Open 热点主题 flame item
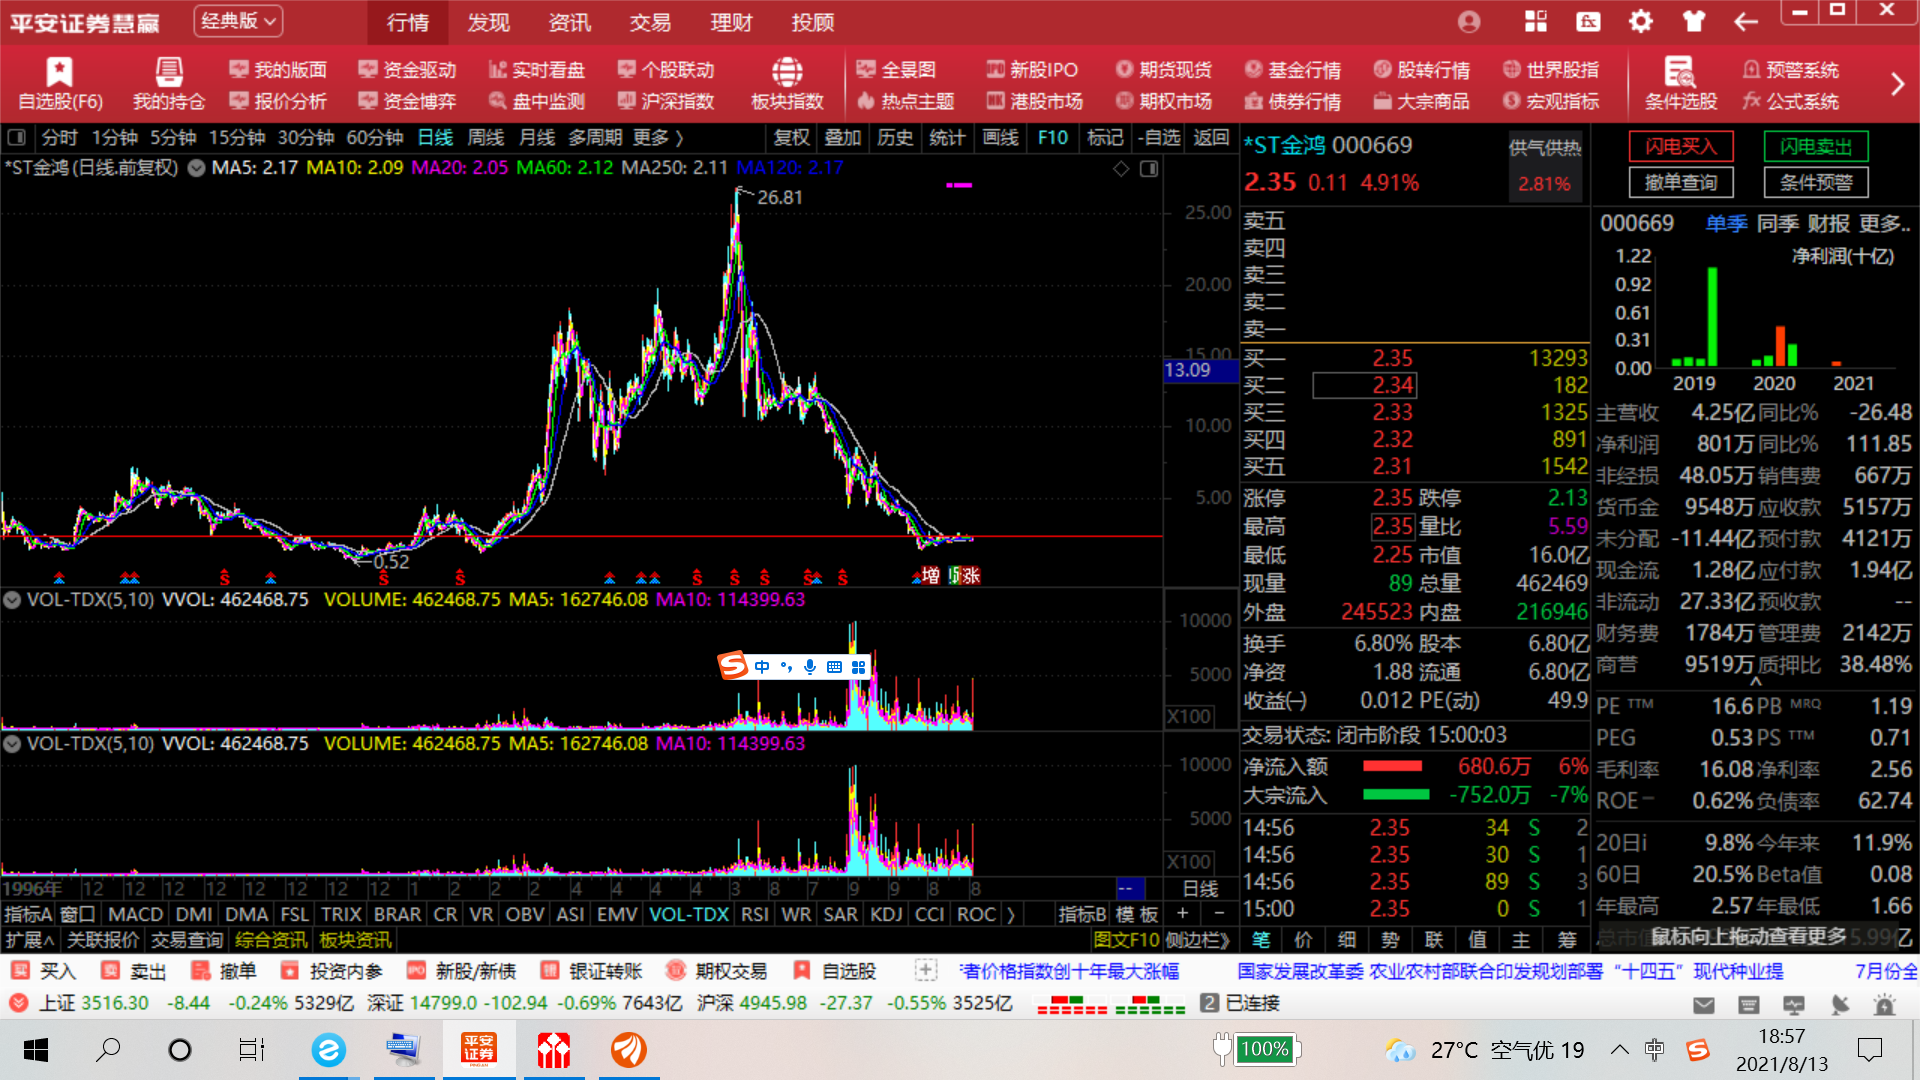 point(906,101)
